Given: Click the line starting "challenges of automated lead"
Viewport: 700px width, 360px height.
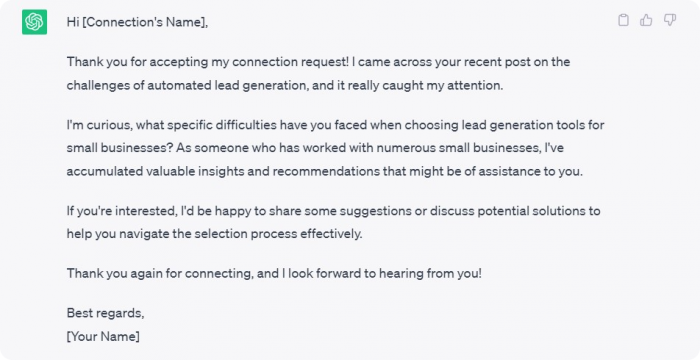Looking at the screenshot, I should pos(285,85).
